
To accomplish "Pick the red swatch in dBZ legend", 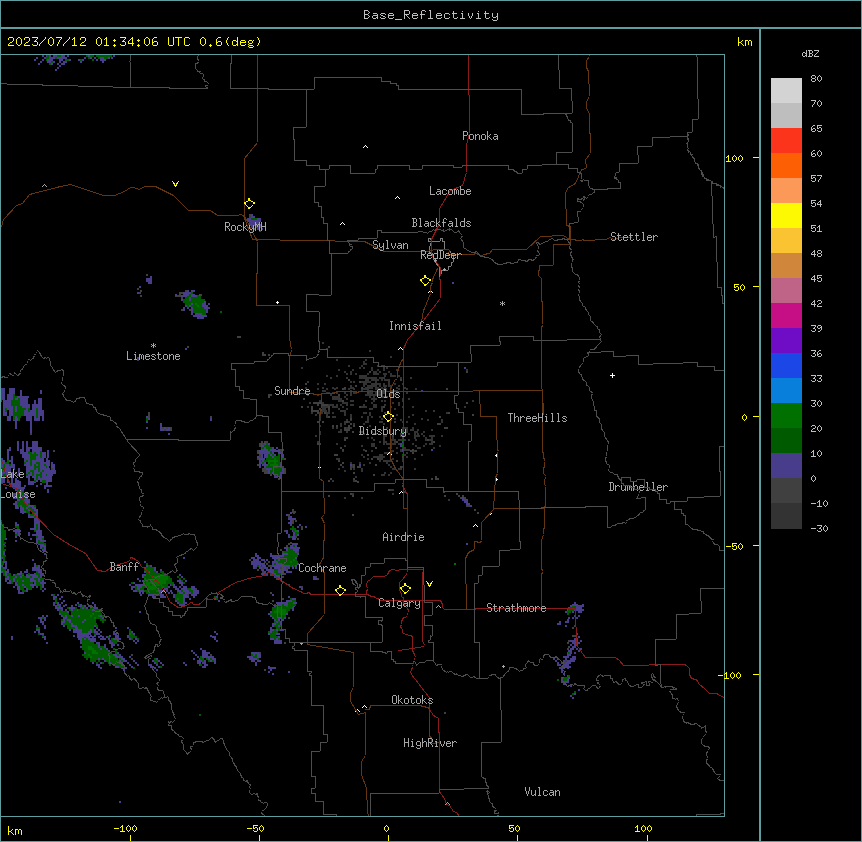I will 786,140.
